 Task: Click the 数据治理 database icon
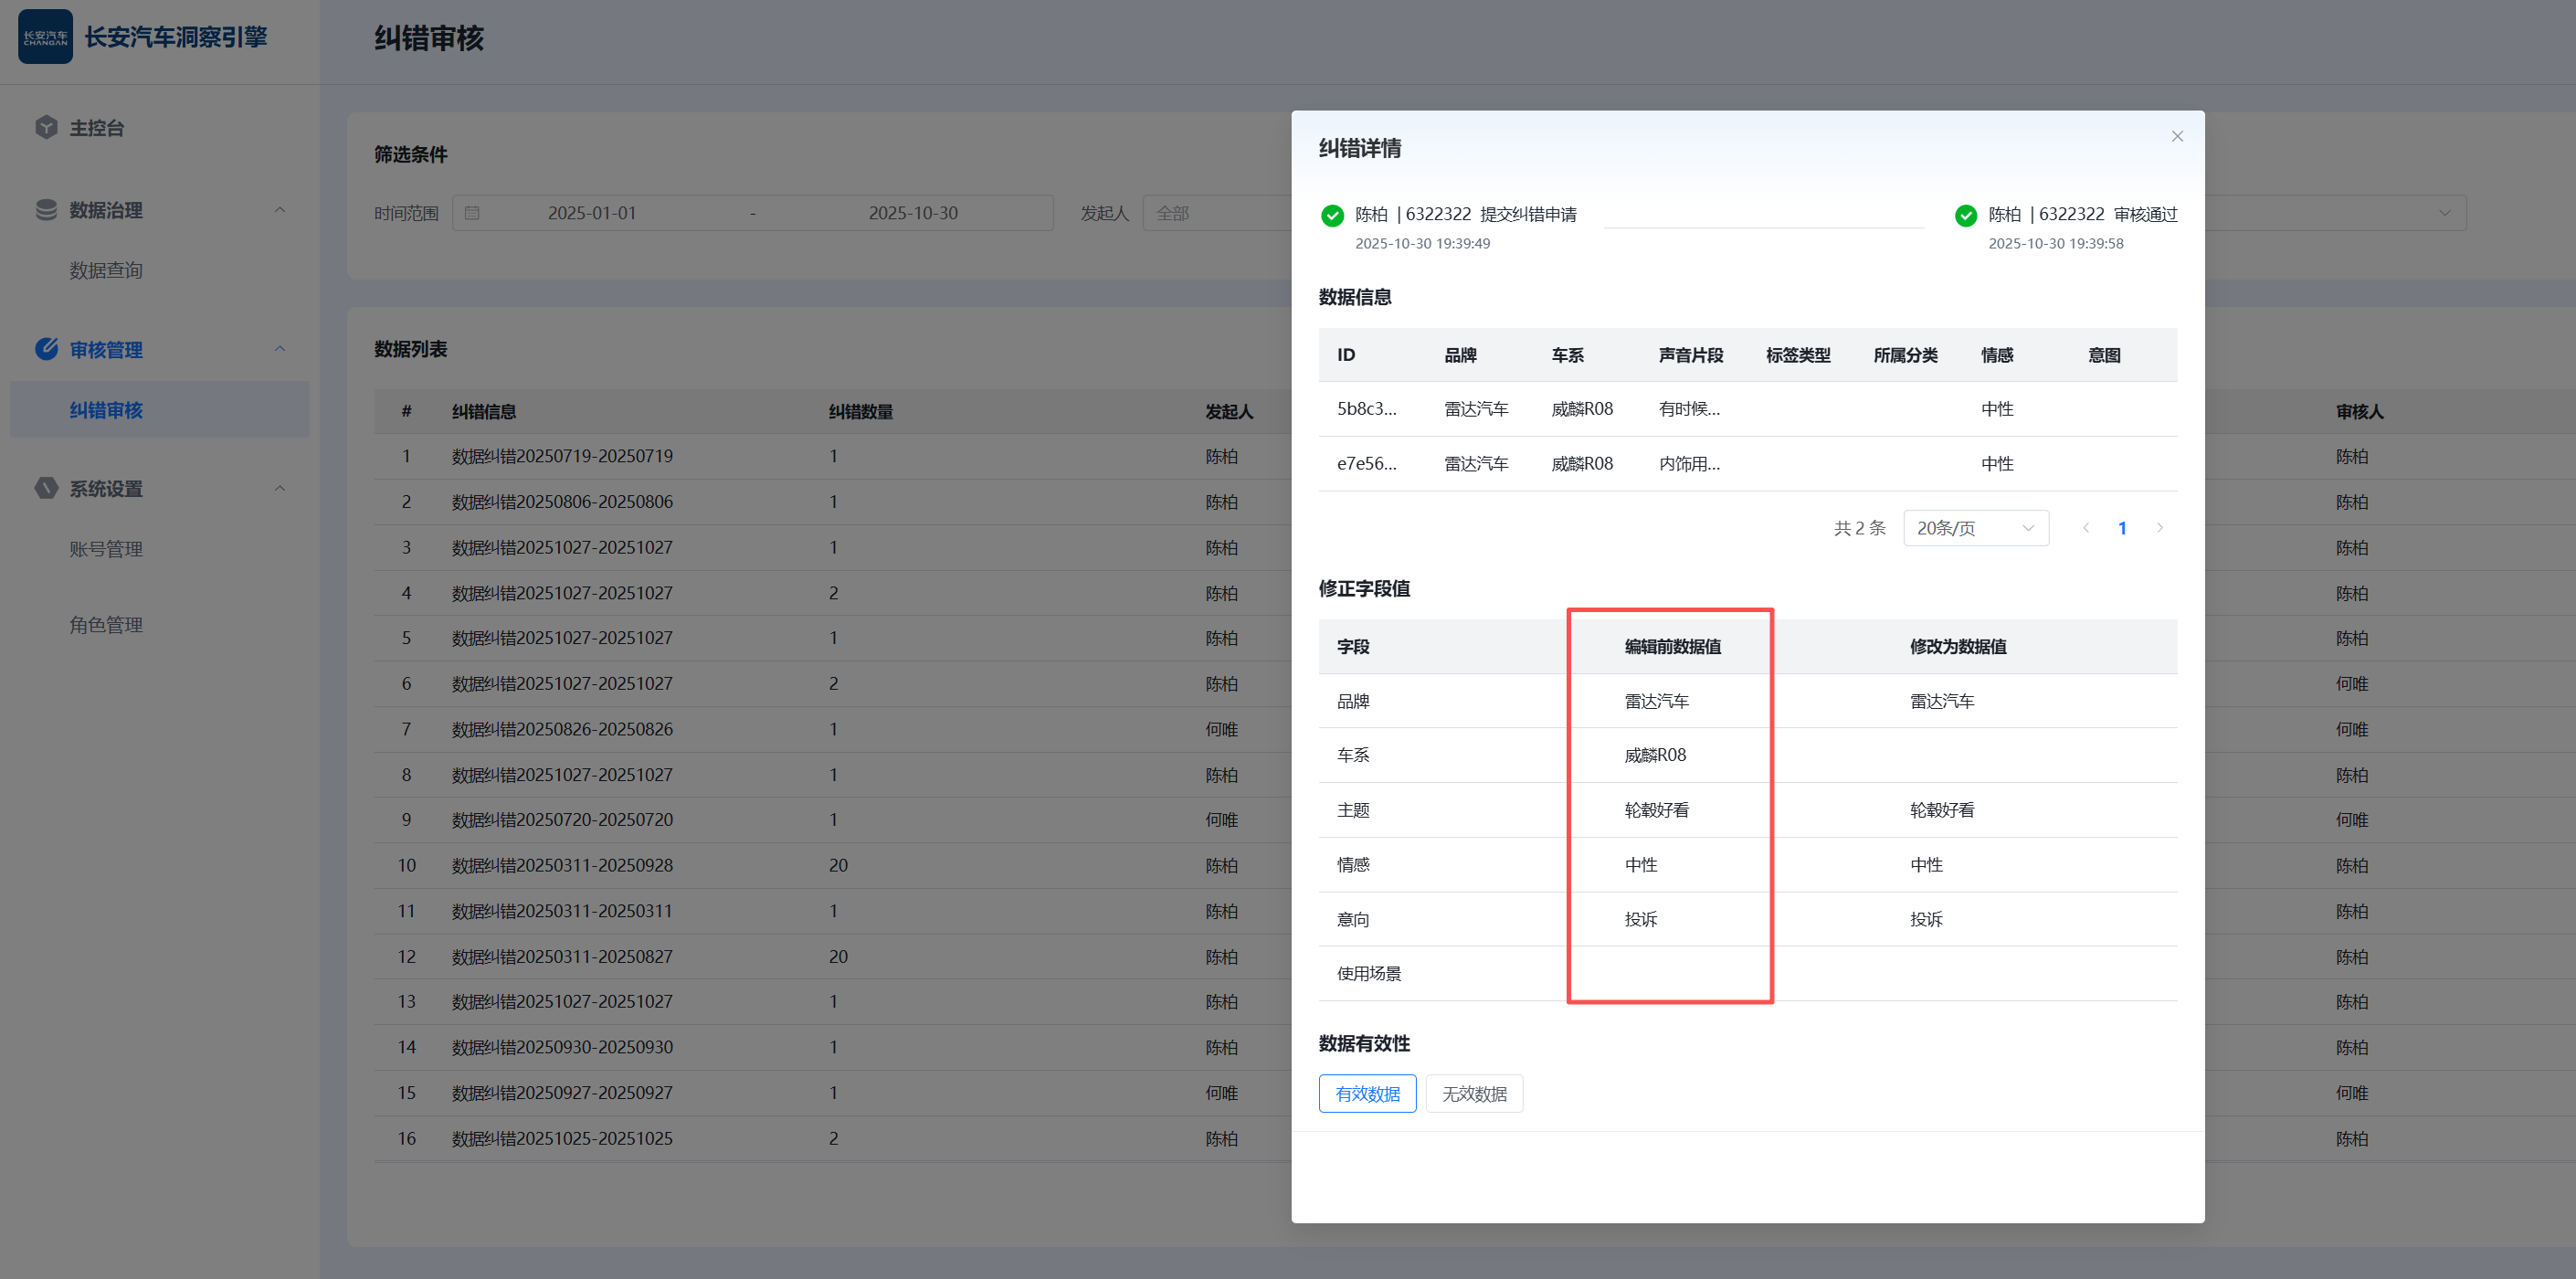tap(46, 210)
